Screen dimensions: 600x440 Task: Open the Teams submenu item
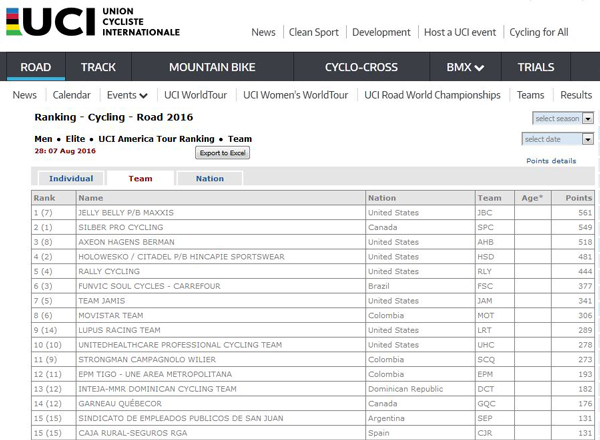click(x=530, y=95)
